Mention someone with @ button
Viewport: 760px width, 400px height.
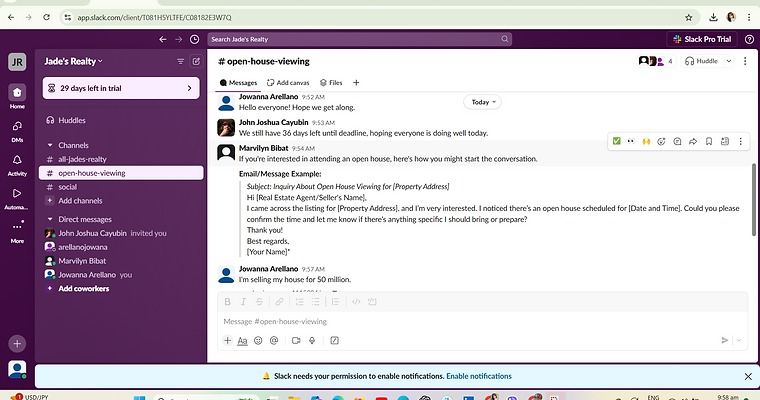click(274, 340)
